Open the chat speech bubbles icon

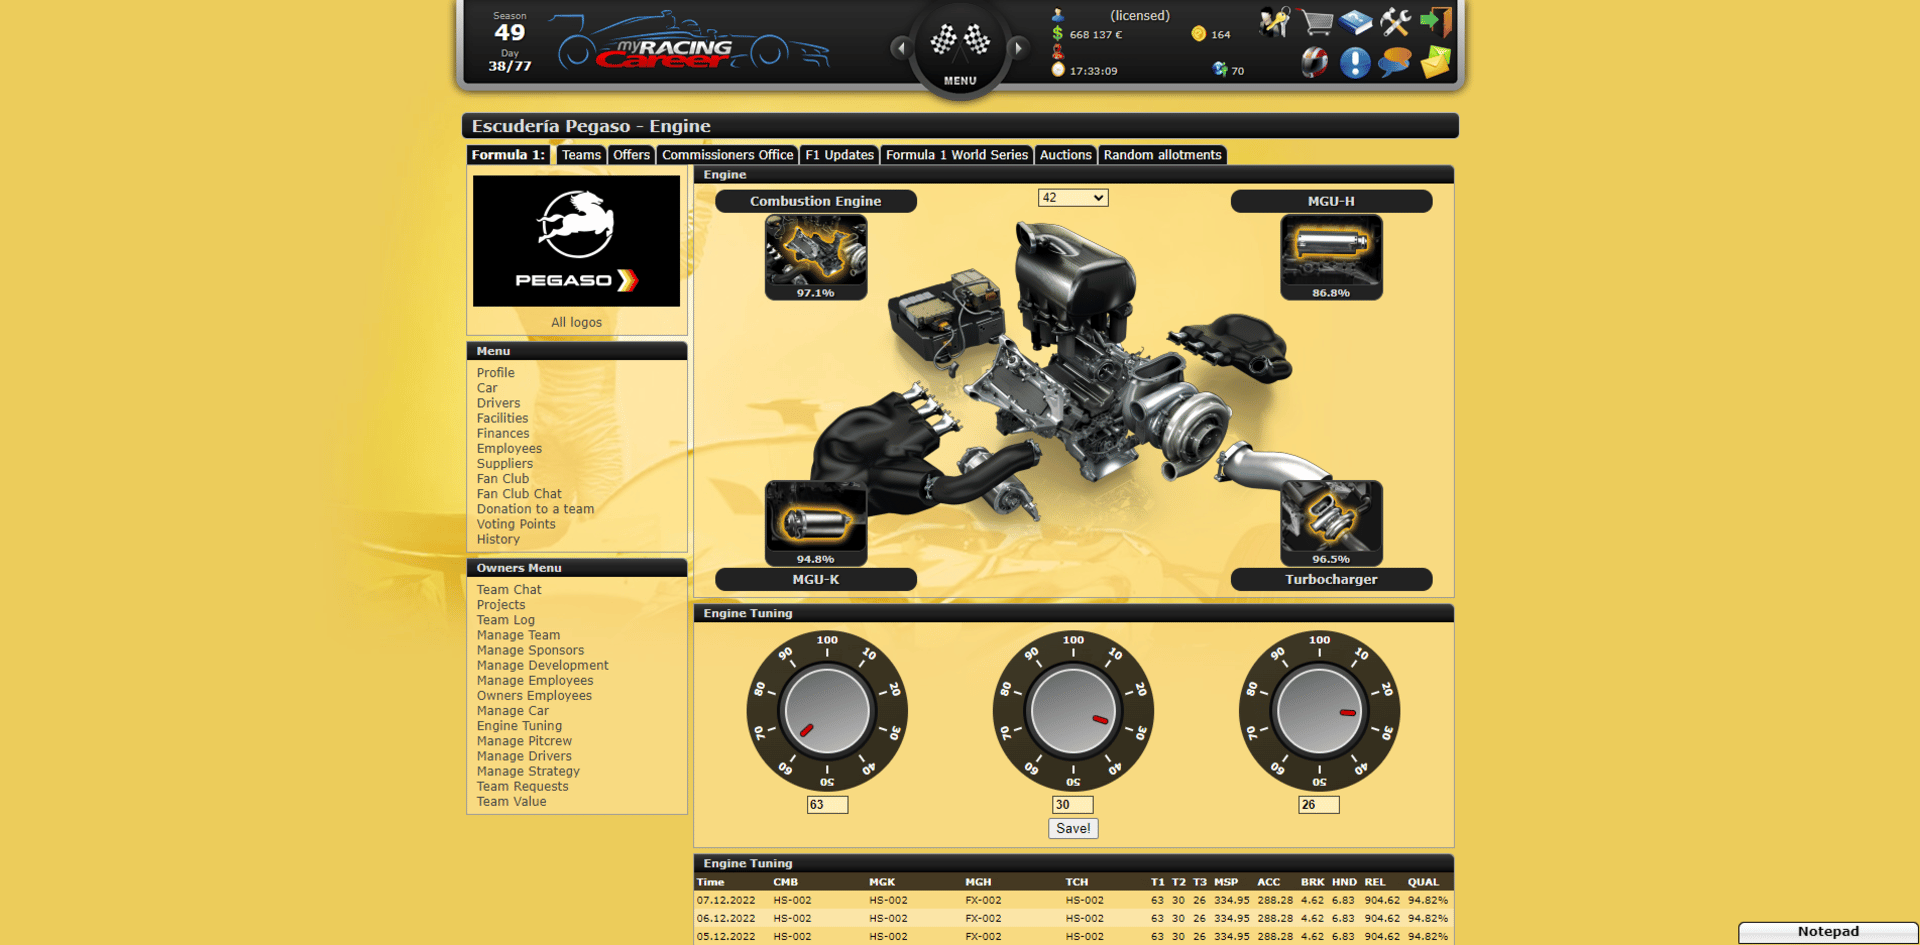tap(1395, 63)
